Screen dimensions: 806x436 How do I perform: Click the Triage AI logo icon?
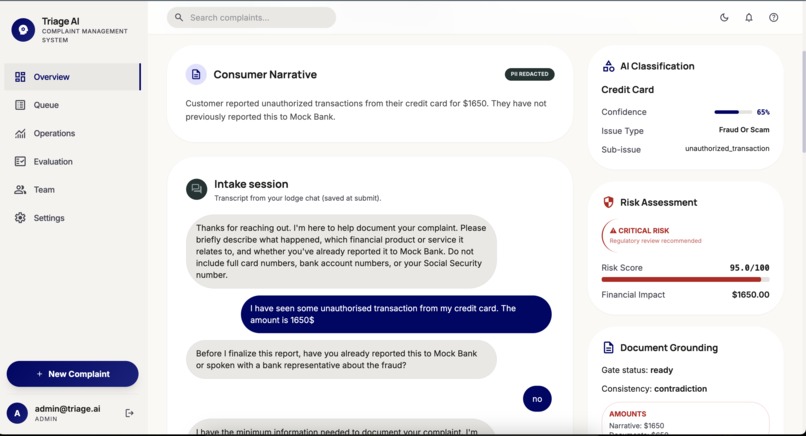23,30
